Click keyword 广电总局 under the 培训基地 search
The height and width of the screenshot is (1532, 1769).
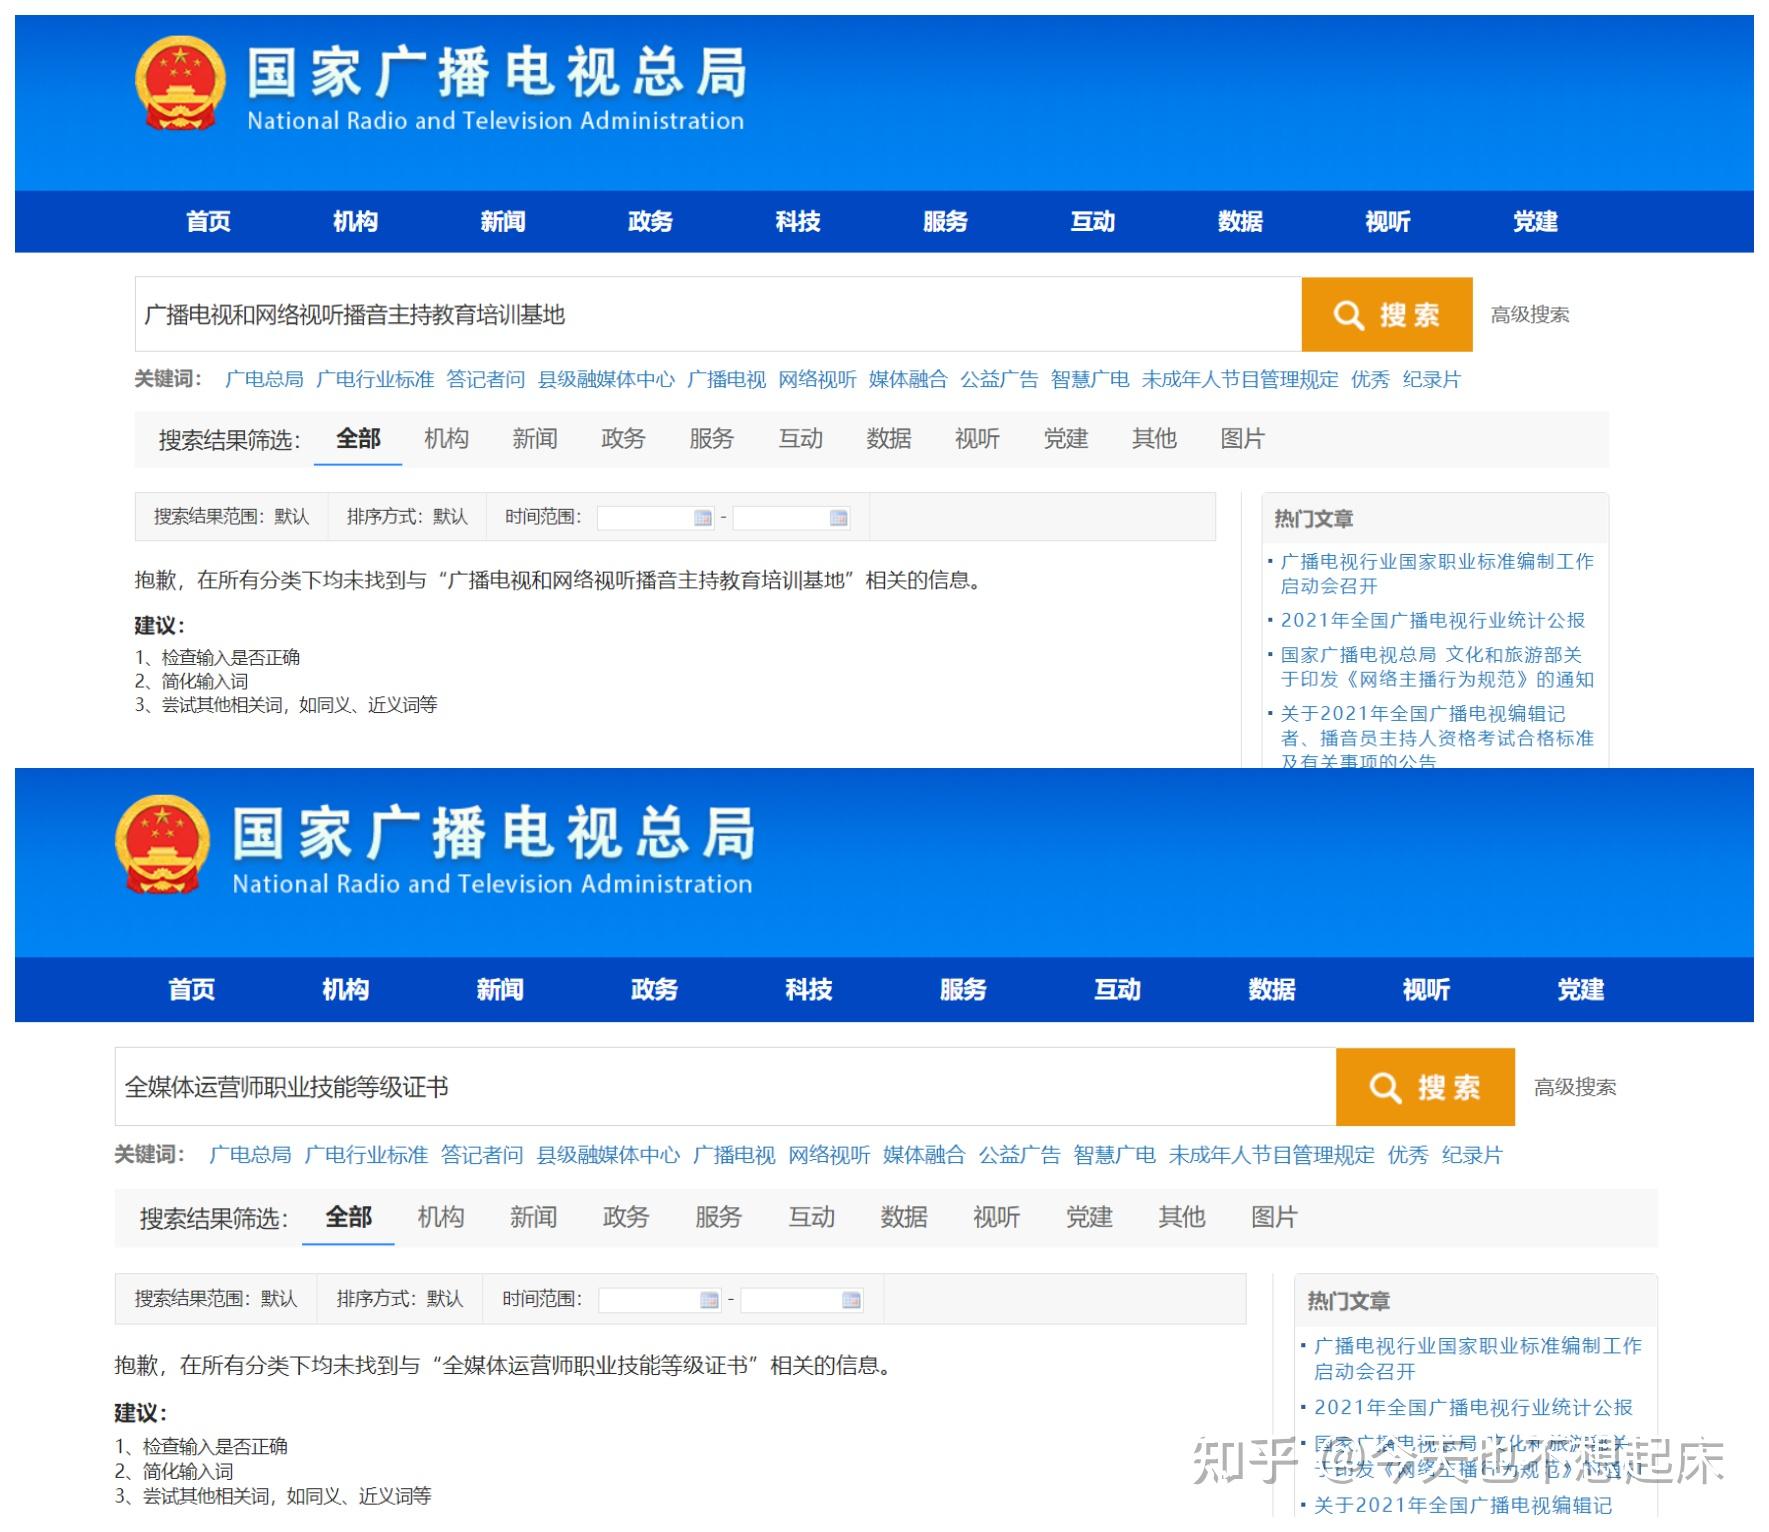pos(264,380)
